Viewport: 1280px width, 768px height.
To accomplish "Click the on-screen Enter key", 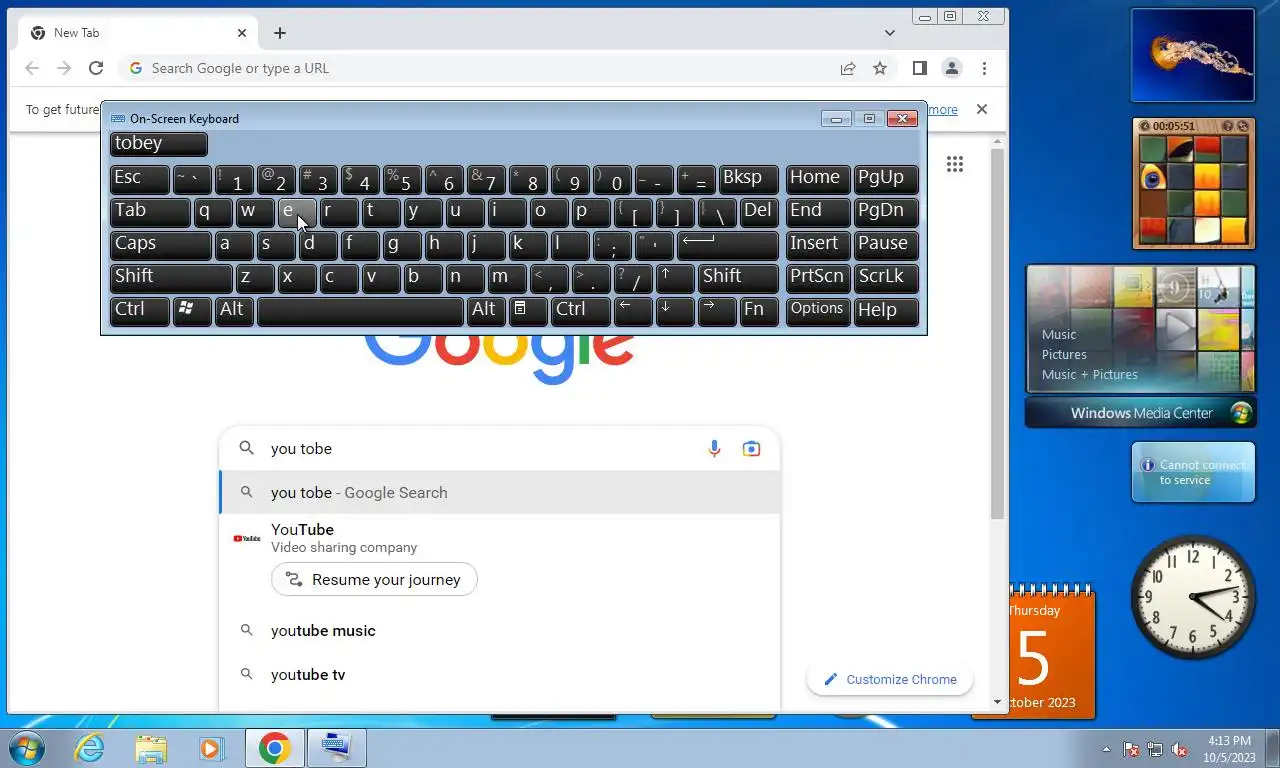I will [x=728, y=246].
